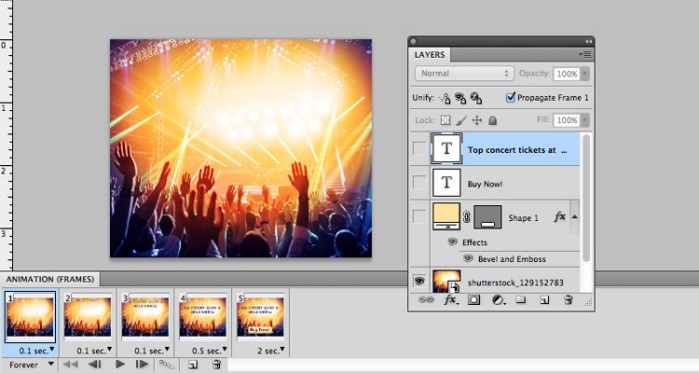Select animation frame 2 thumbnail
699x373 pixels.
(x=87, y=316)
